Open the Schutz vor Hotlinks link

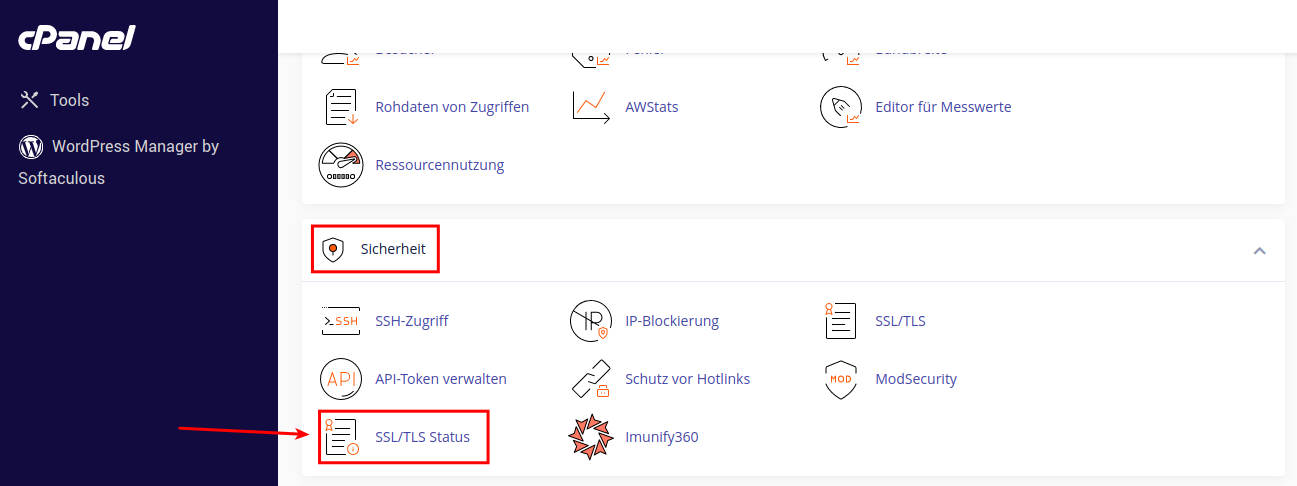tap(687, 379)
